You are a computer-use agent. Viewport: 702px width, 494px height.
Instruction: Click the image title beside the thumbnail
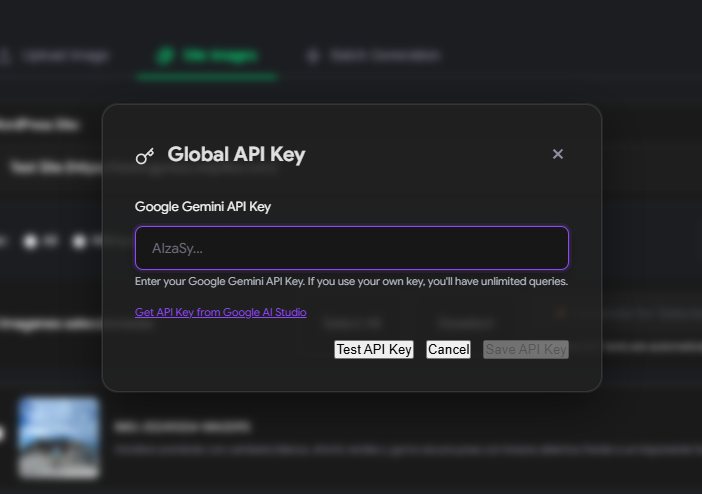[182, 427]
